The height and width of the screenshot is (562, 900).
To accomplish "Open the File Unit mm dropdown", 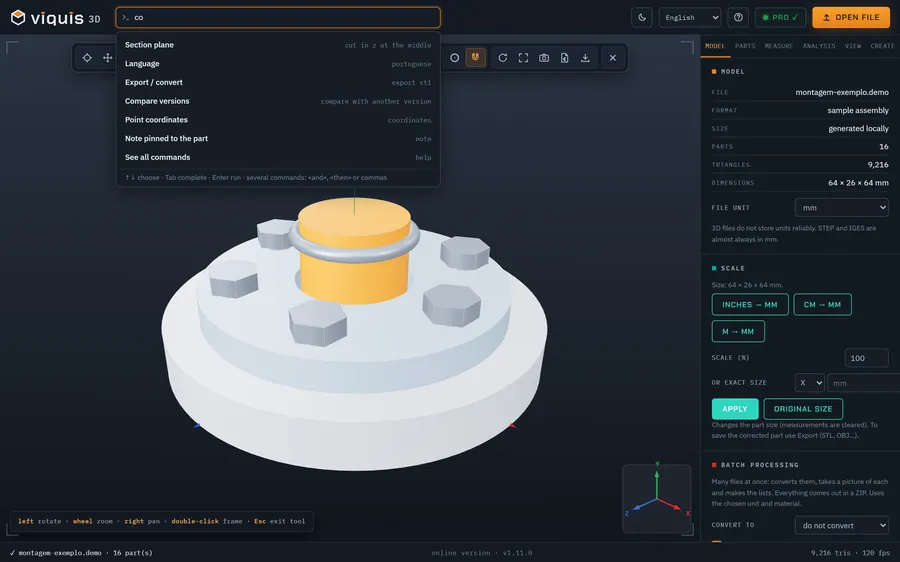I will point(841,207).
